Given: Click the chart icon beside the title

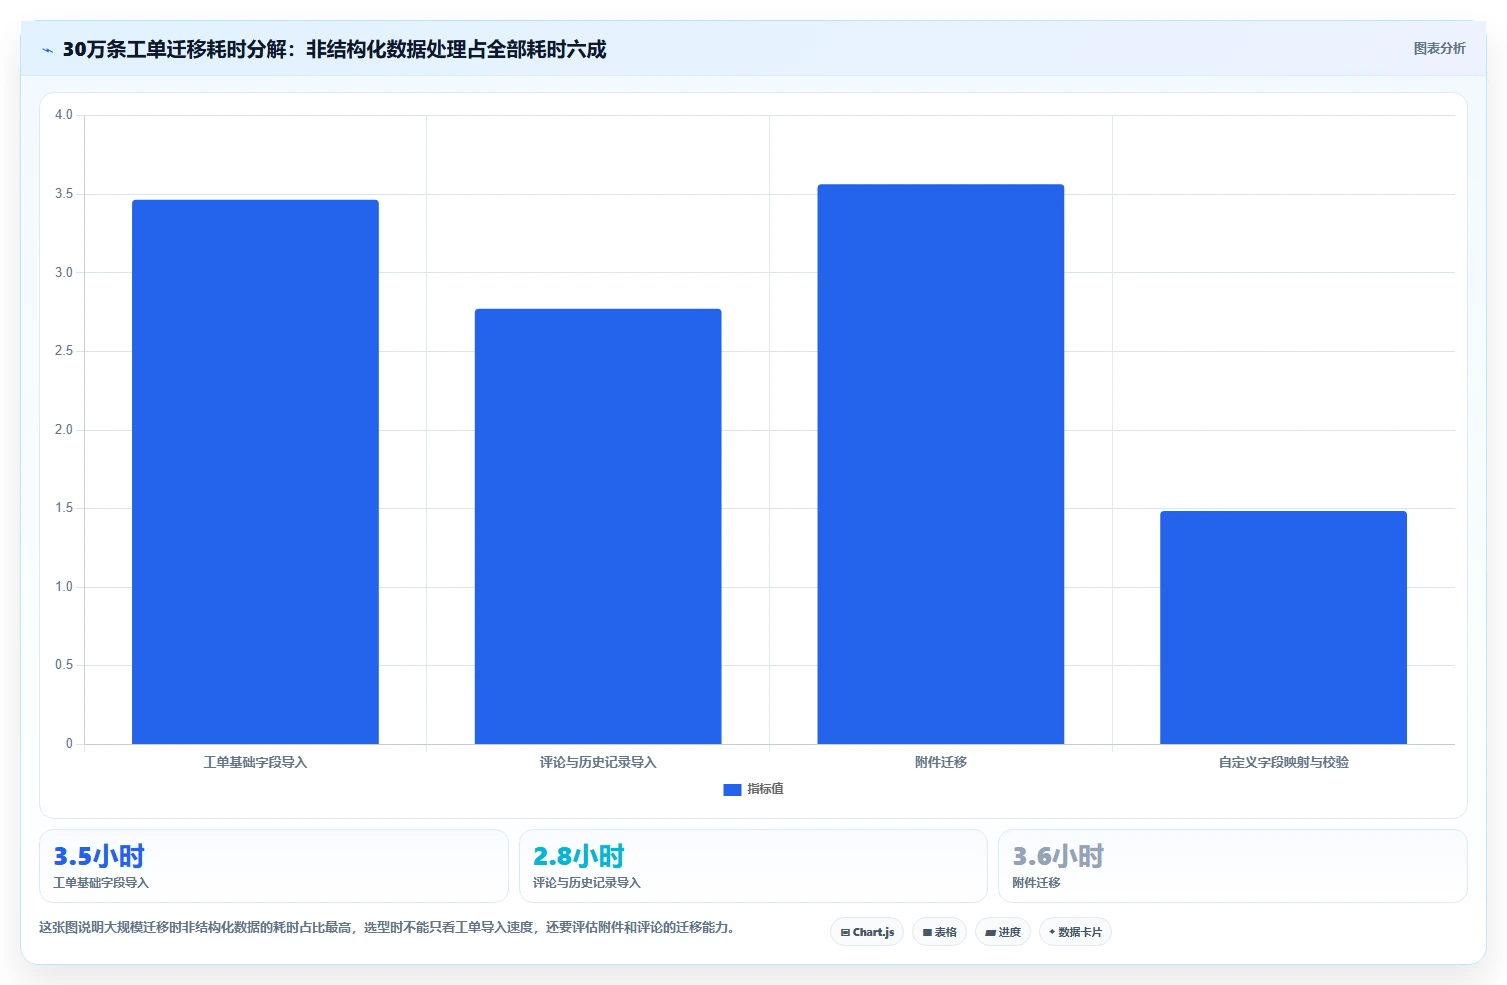Looking at the screenshot, I should pyautogui.click(x=47, y=50).
